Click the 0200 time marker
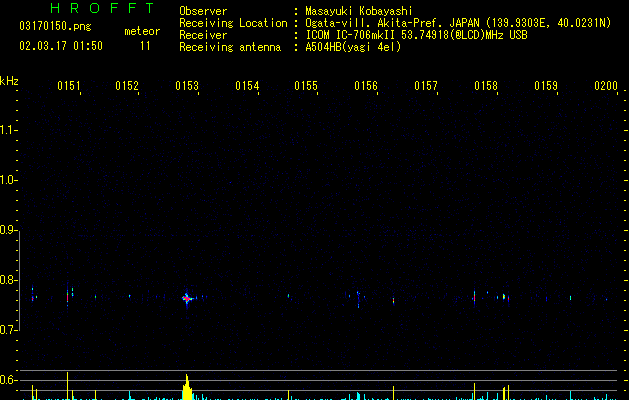 pos(606,86)
